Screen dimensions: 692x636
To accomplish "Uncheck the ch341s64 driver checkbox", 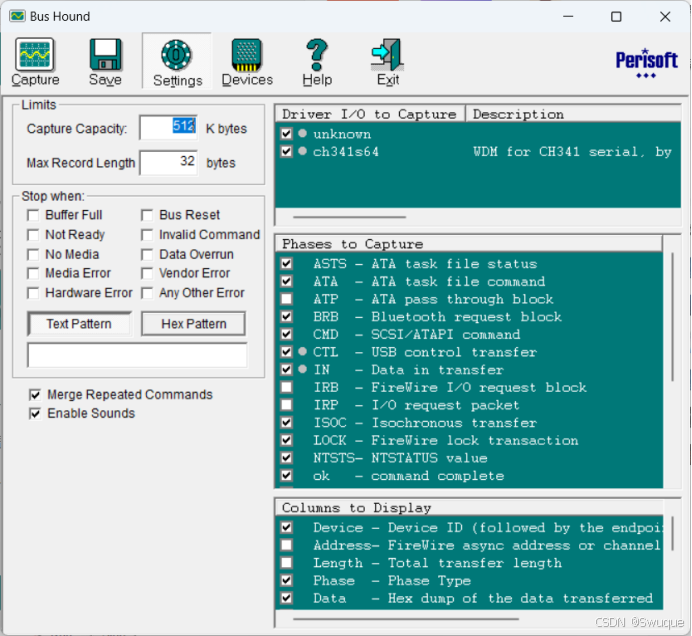I will (x=286, y=151).
